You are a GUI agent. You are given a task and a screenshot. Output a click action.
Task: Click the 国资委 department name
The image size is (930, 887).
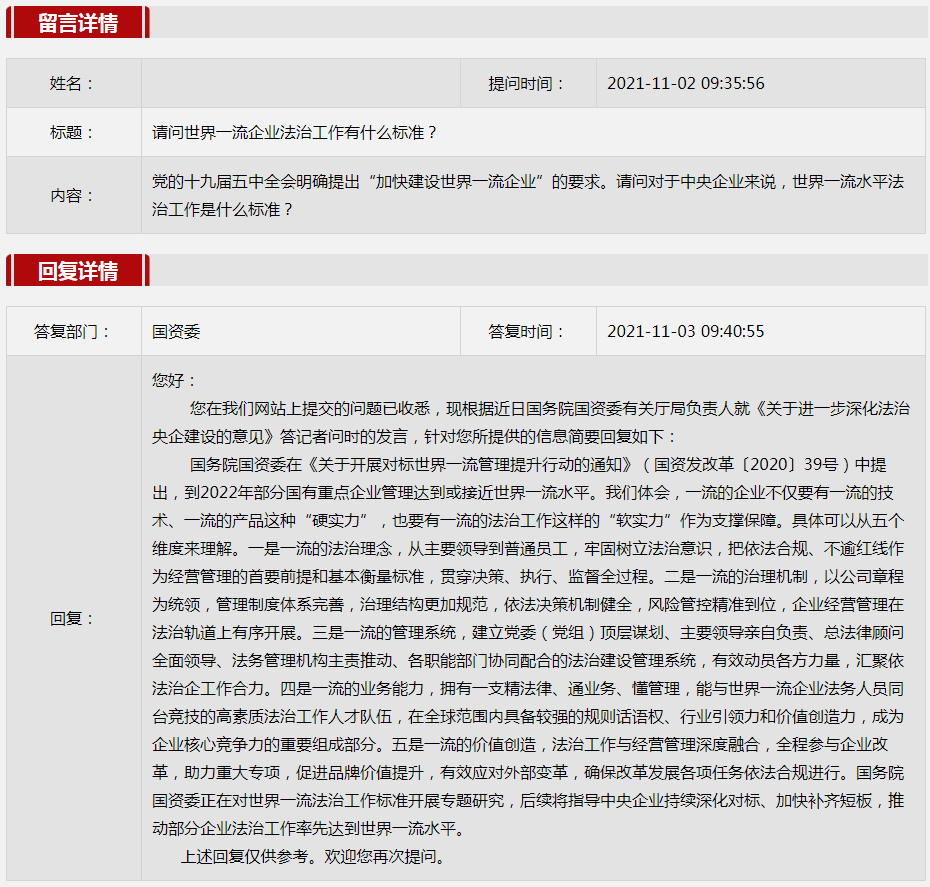click(x=176, y=331)
